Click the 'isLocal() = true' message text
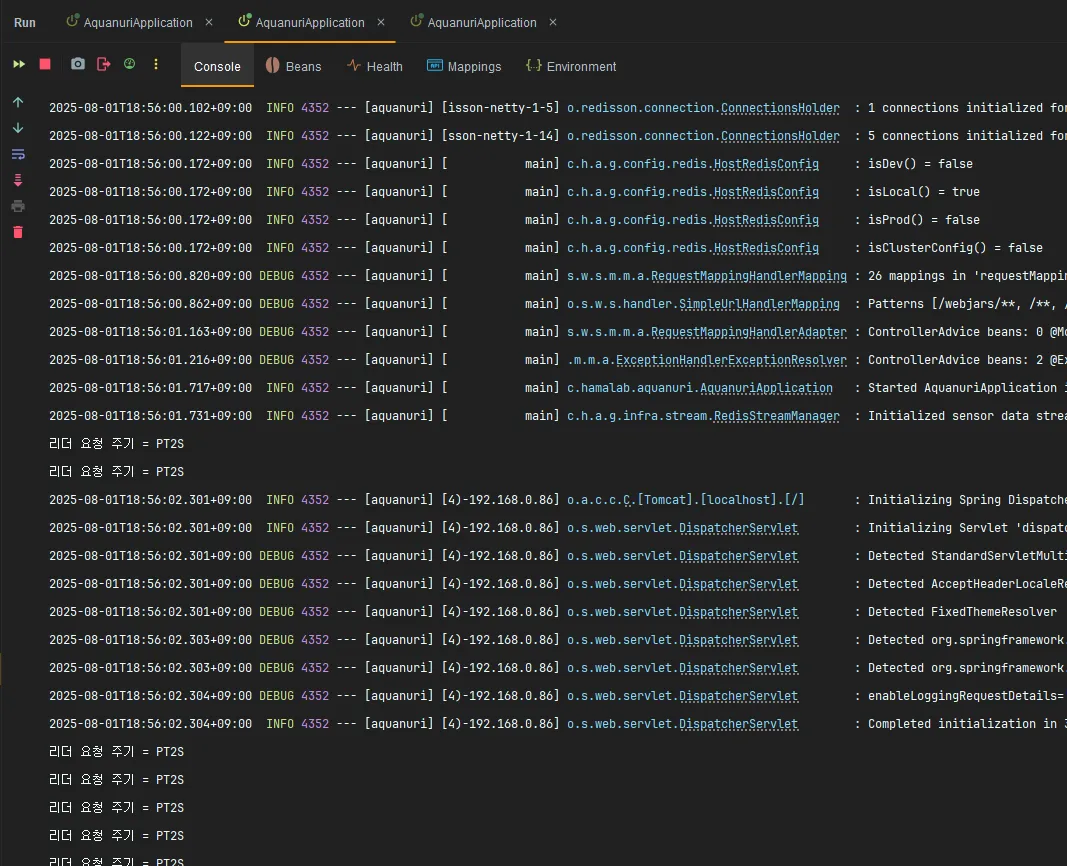The width and height of the screenshot is (1067, 866). [x=923, y=192]
